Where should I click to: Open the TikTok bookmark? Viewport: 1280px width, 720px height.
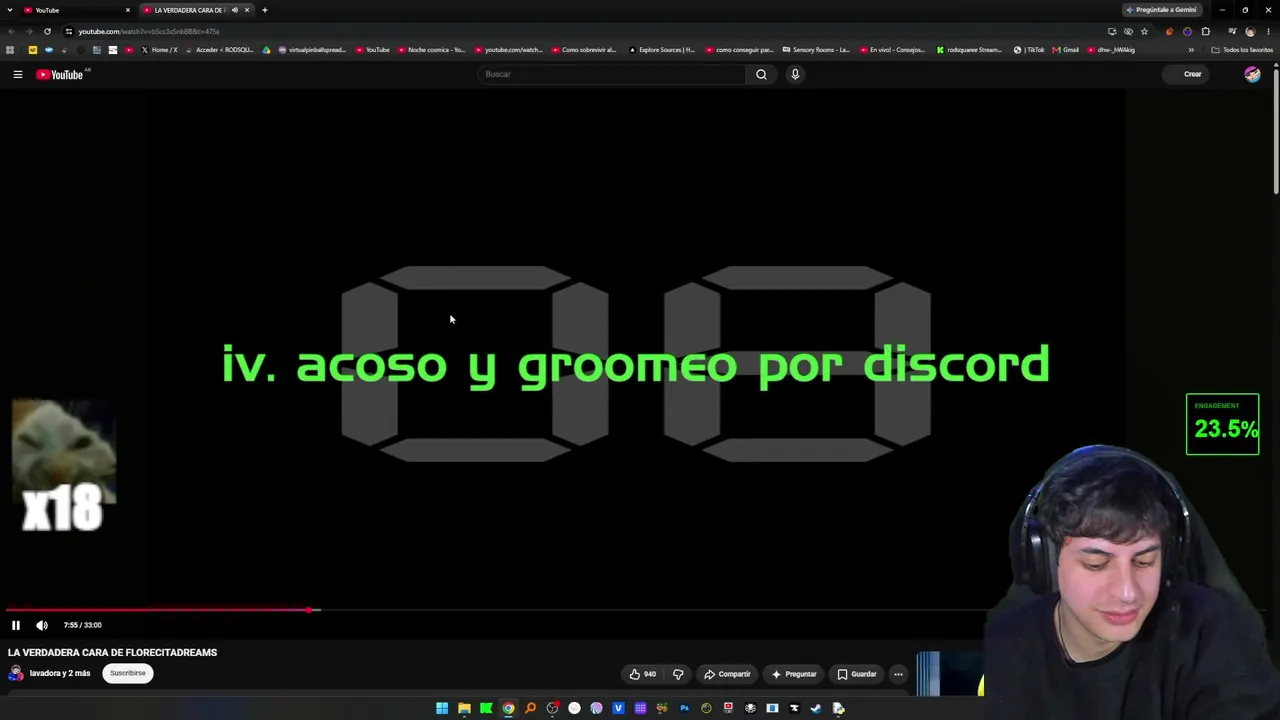[x=1029, y=50]
